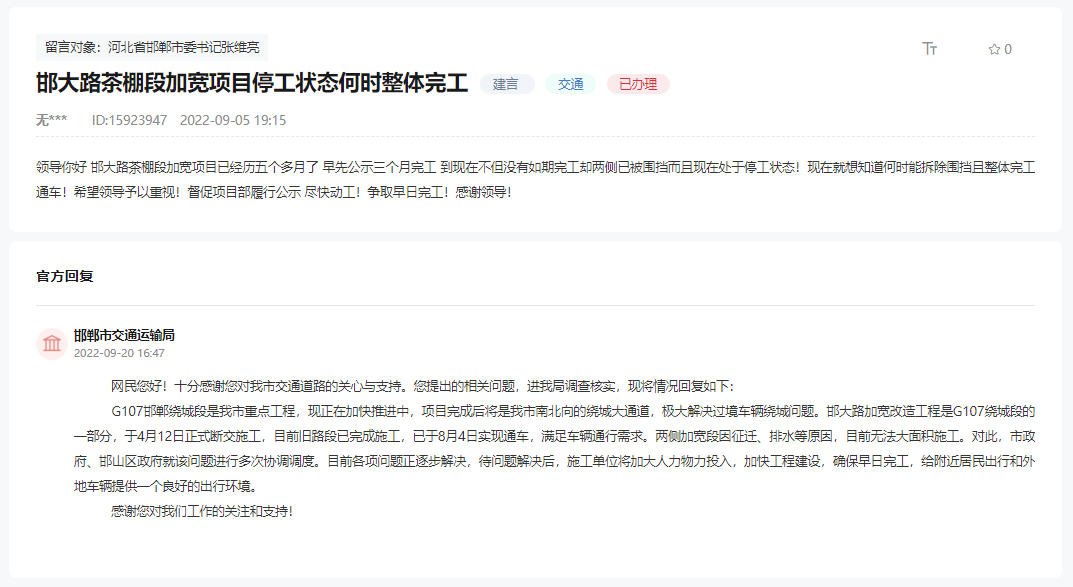1073x587 pixels.
Task: Click the post time 2022-09-05 19:15
Action: tap(233, 120)
